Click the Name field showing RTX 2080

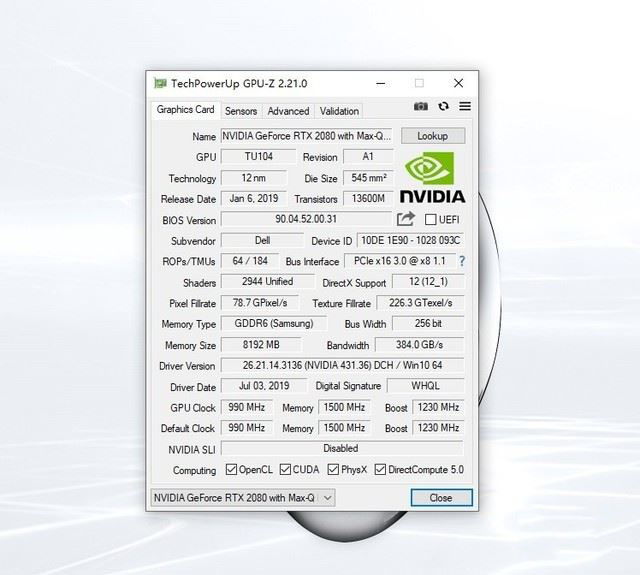coord(307,136)
